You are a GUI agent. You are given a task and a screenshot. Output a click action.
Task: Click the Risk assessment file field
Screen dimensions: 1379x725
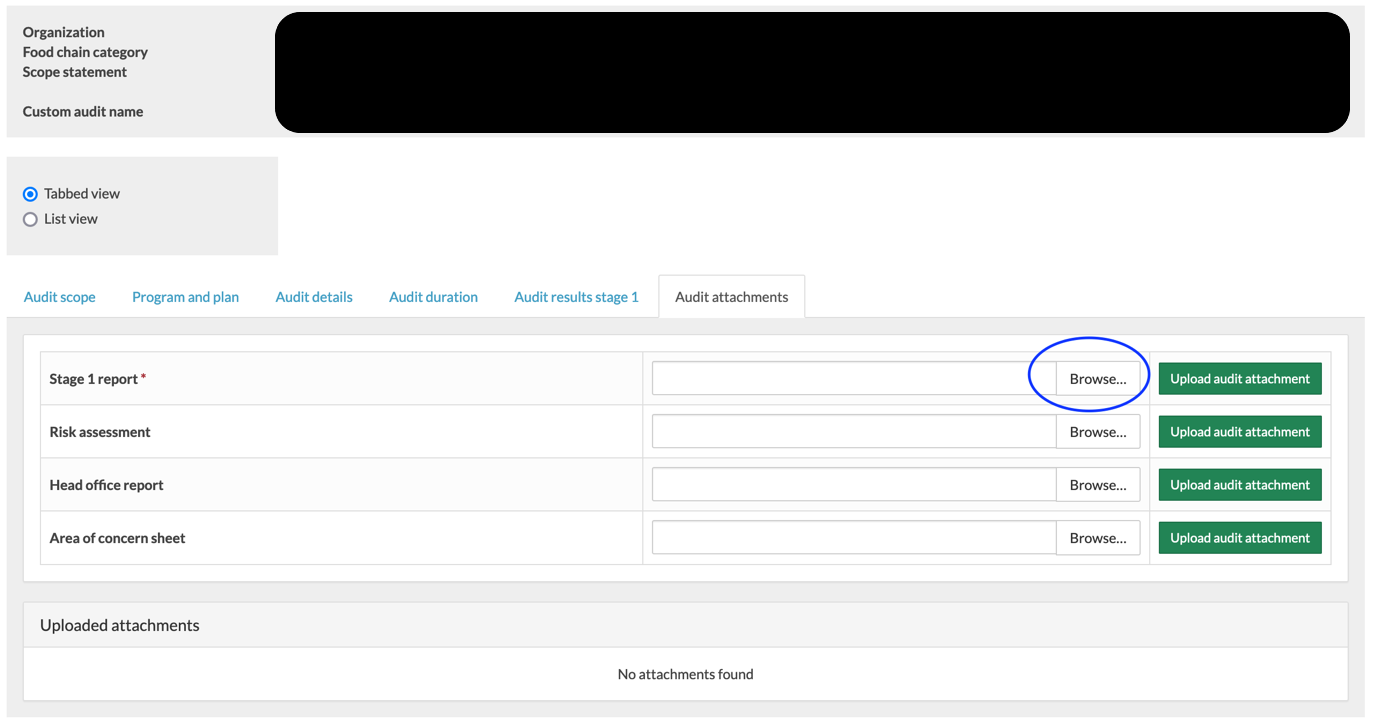(x=853, y=432)
